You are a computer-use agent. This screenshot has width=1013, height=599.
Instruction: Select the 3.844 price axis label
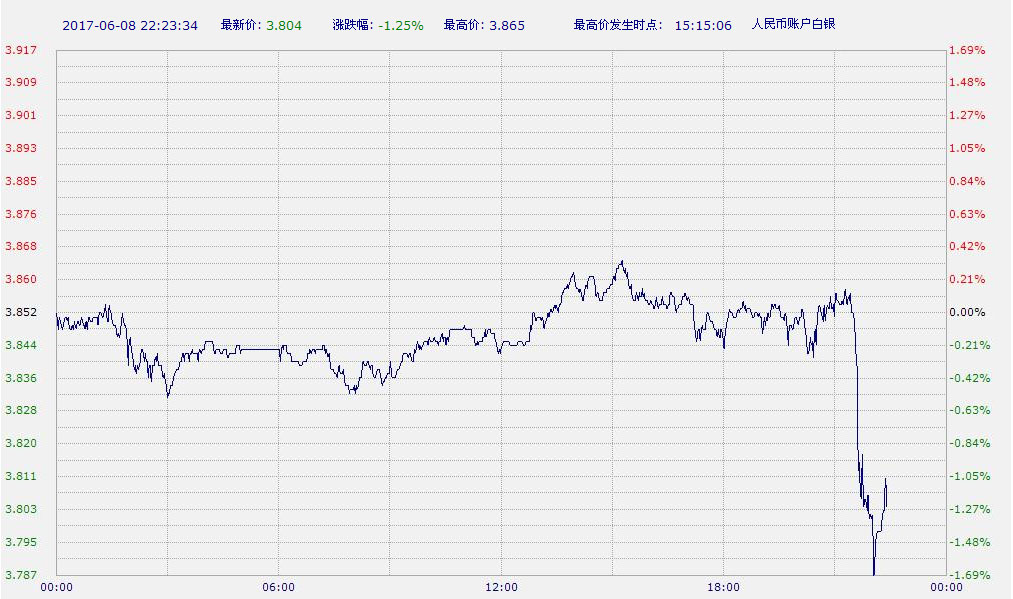coord(21,345)
